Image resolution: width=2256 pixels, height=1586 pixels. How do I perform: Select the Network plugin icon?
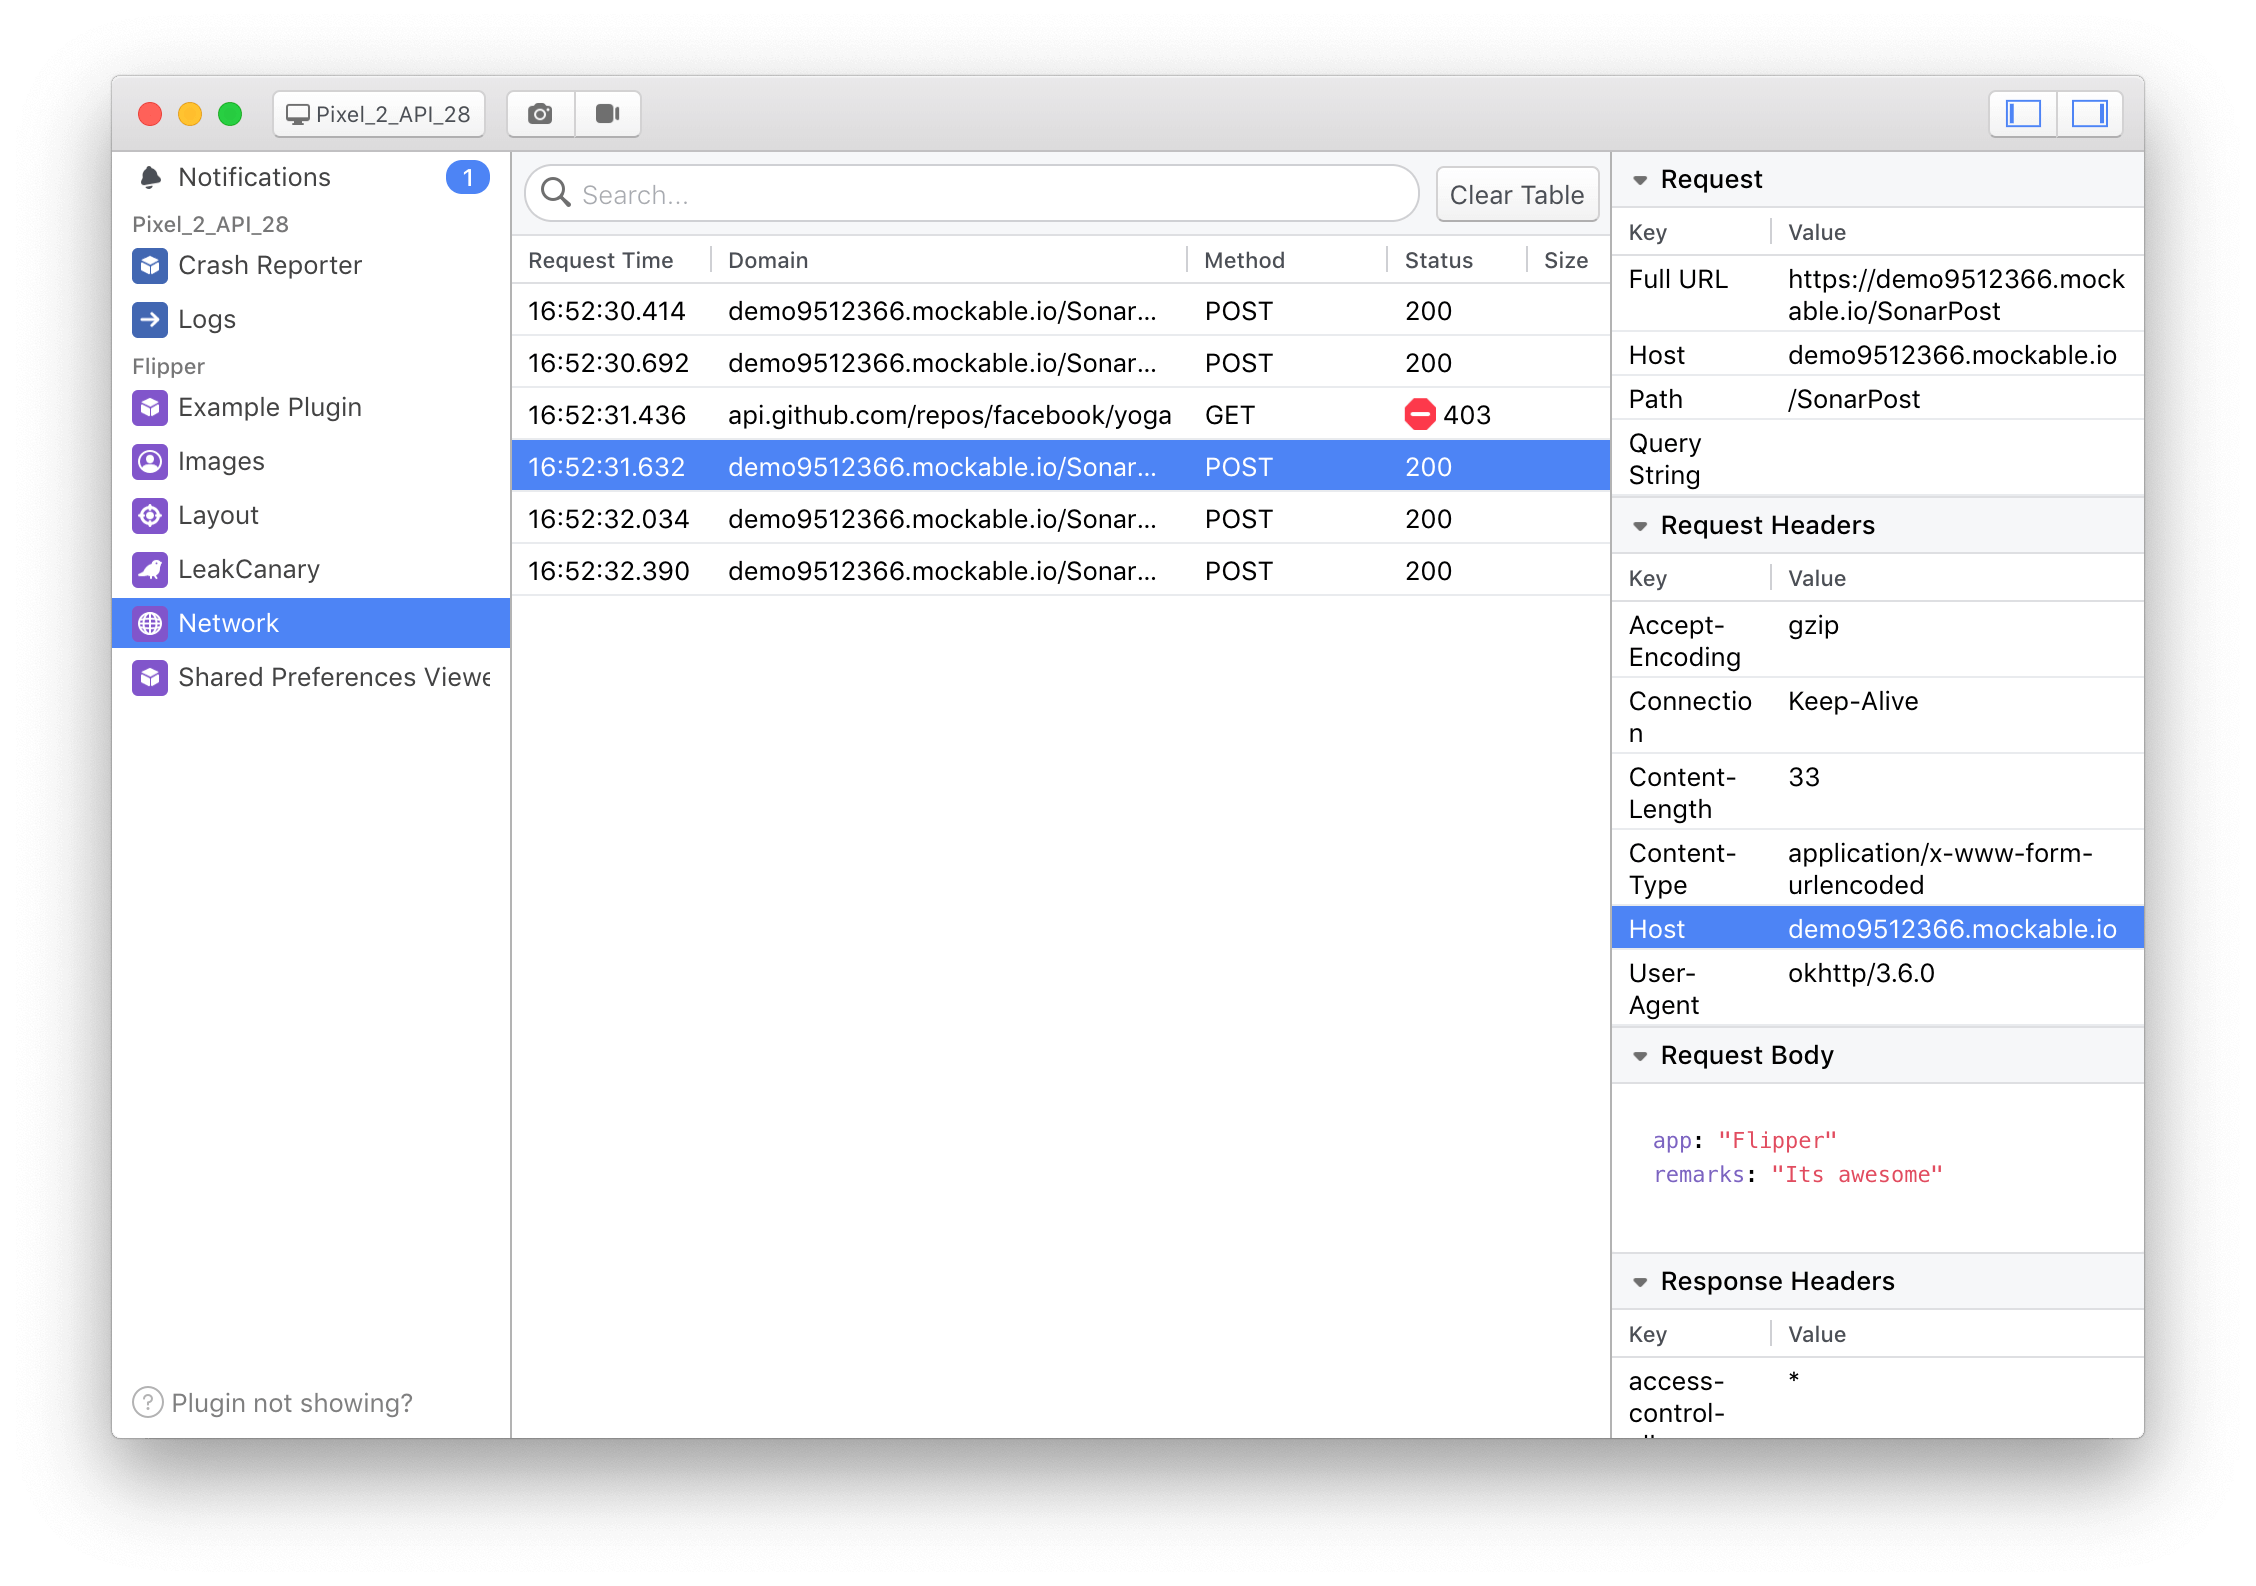(153, 623)
